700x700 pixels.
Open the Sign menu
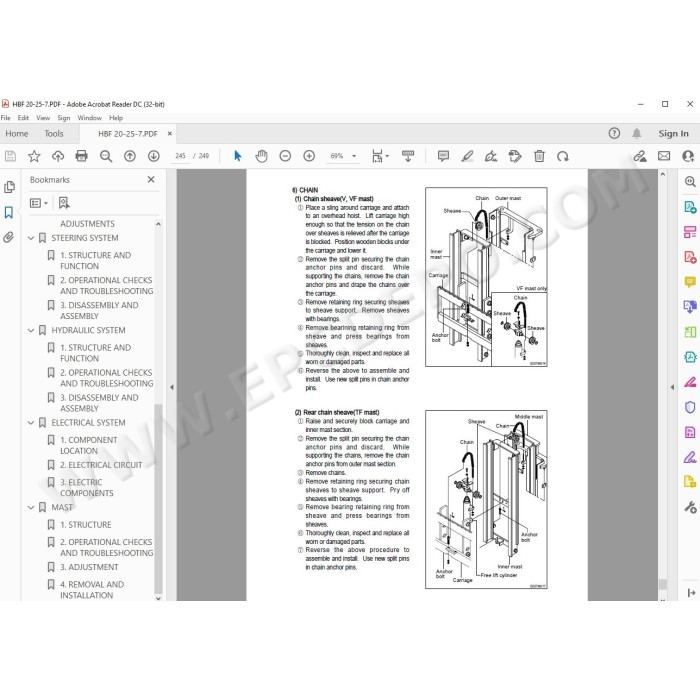(x=64, y=118)
